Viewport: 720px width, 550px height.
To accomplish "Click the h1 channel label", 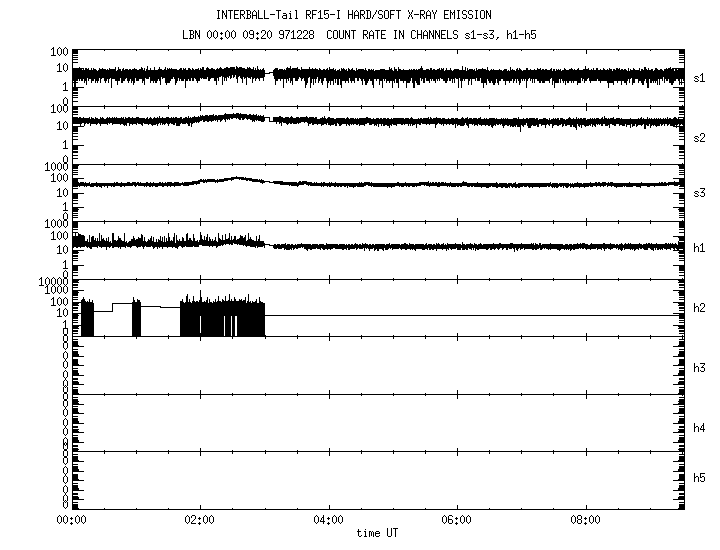I will 700,248.
